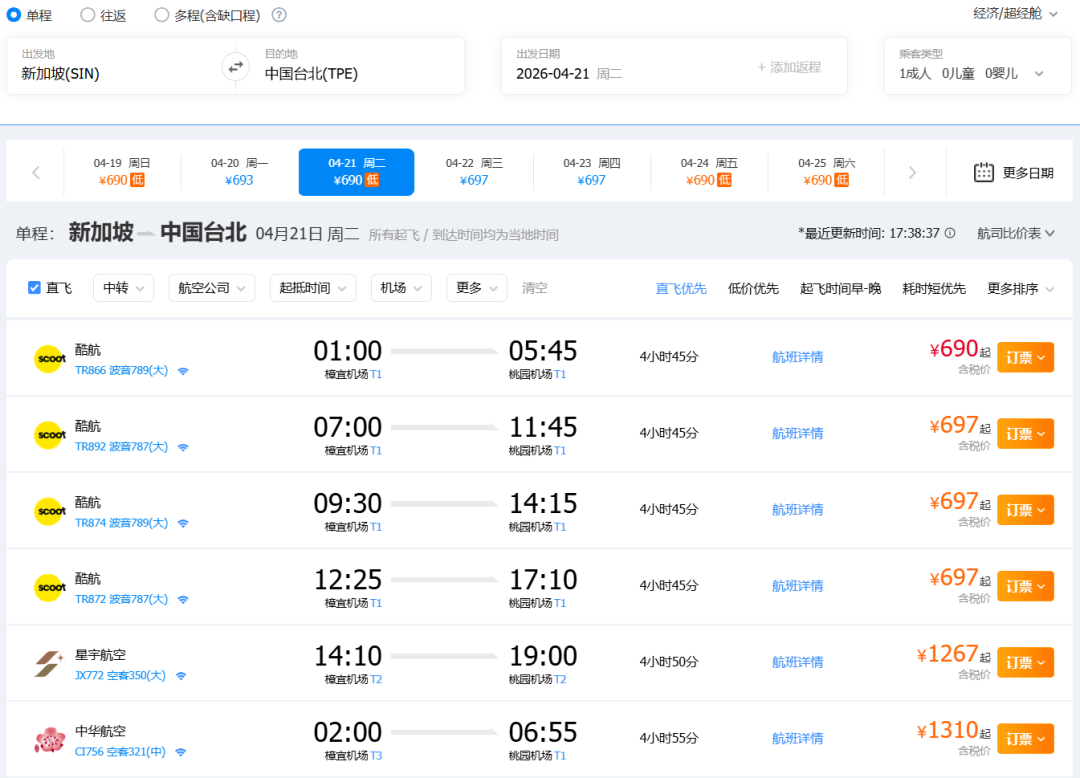Click next dates arrow in date strip
The height and width of the screenshot is (778, 1080).
pyautogui.click(x=911, y=172)
